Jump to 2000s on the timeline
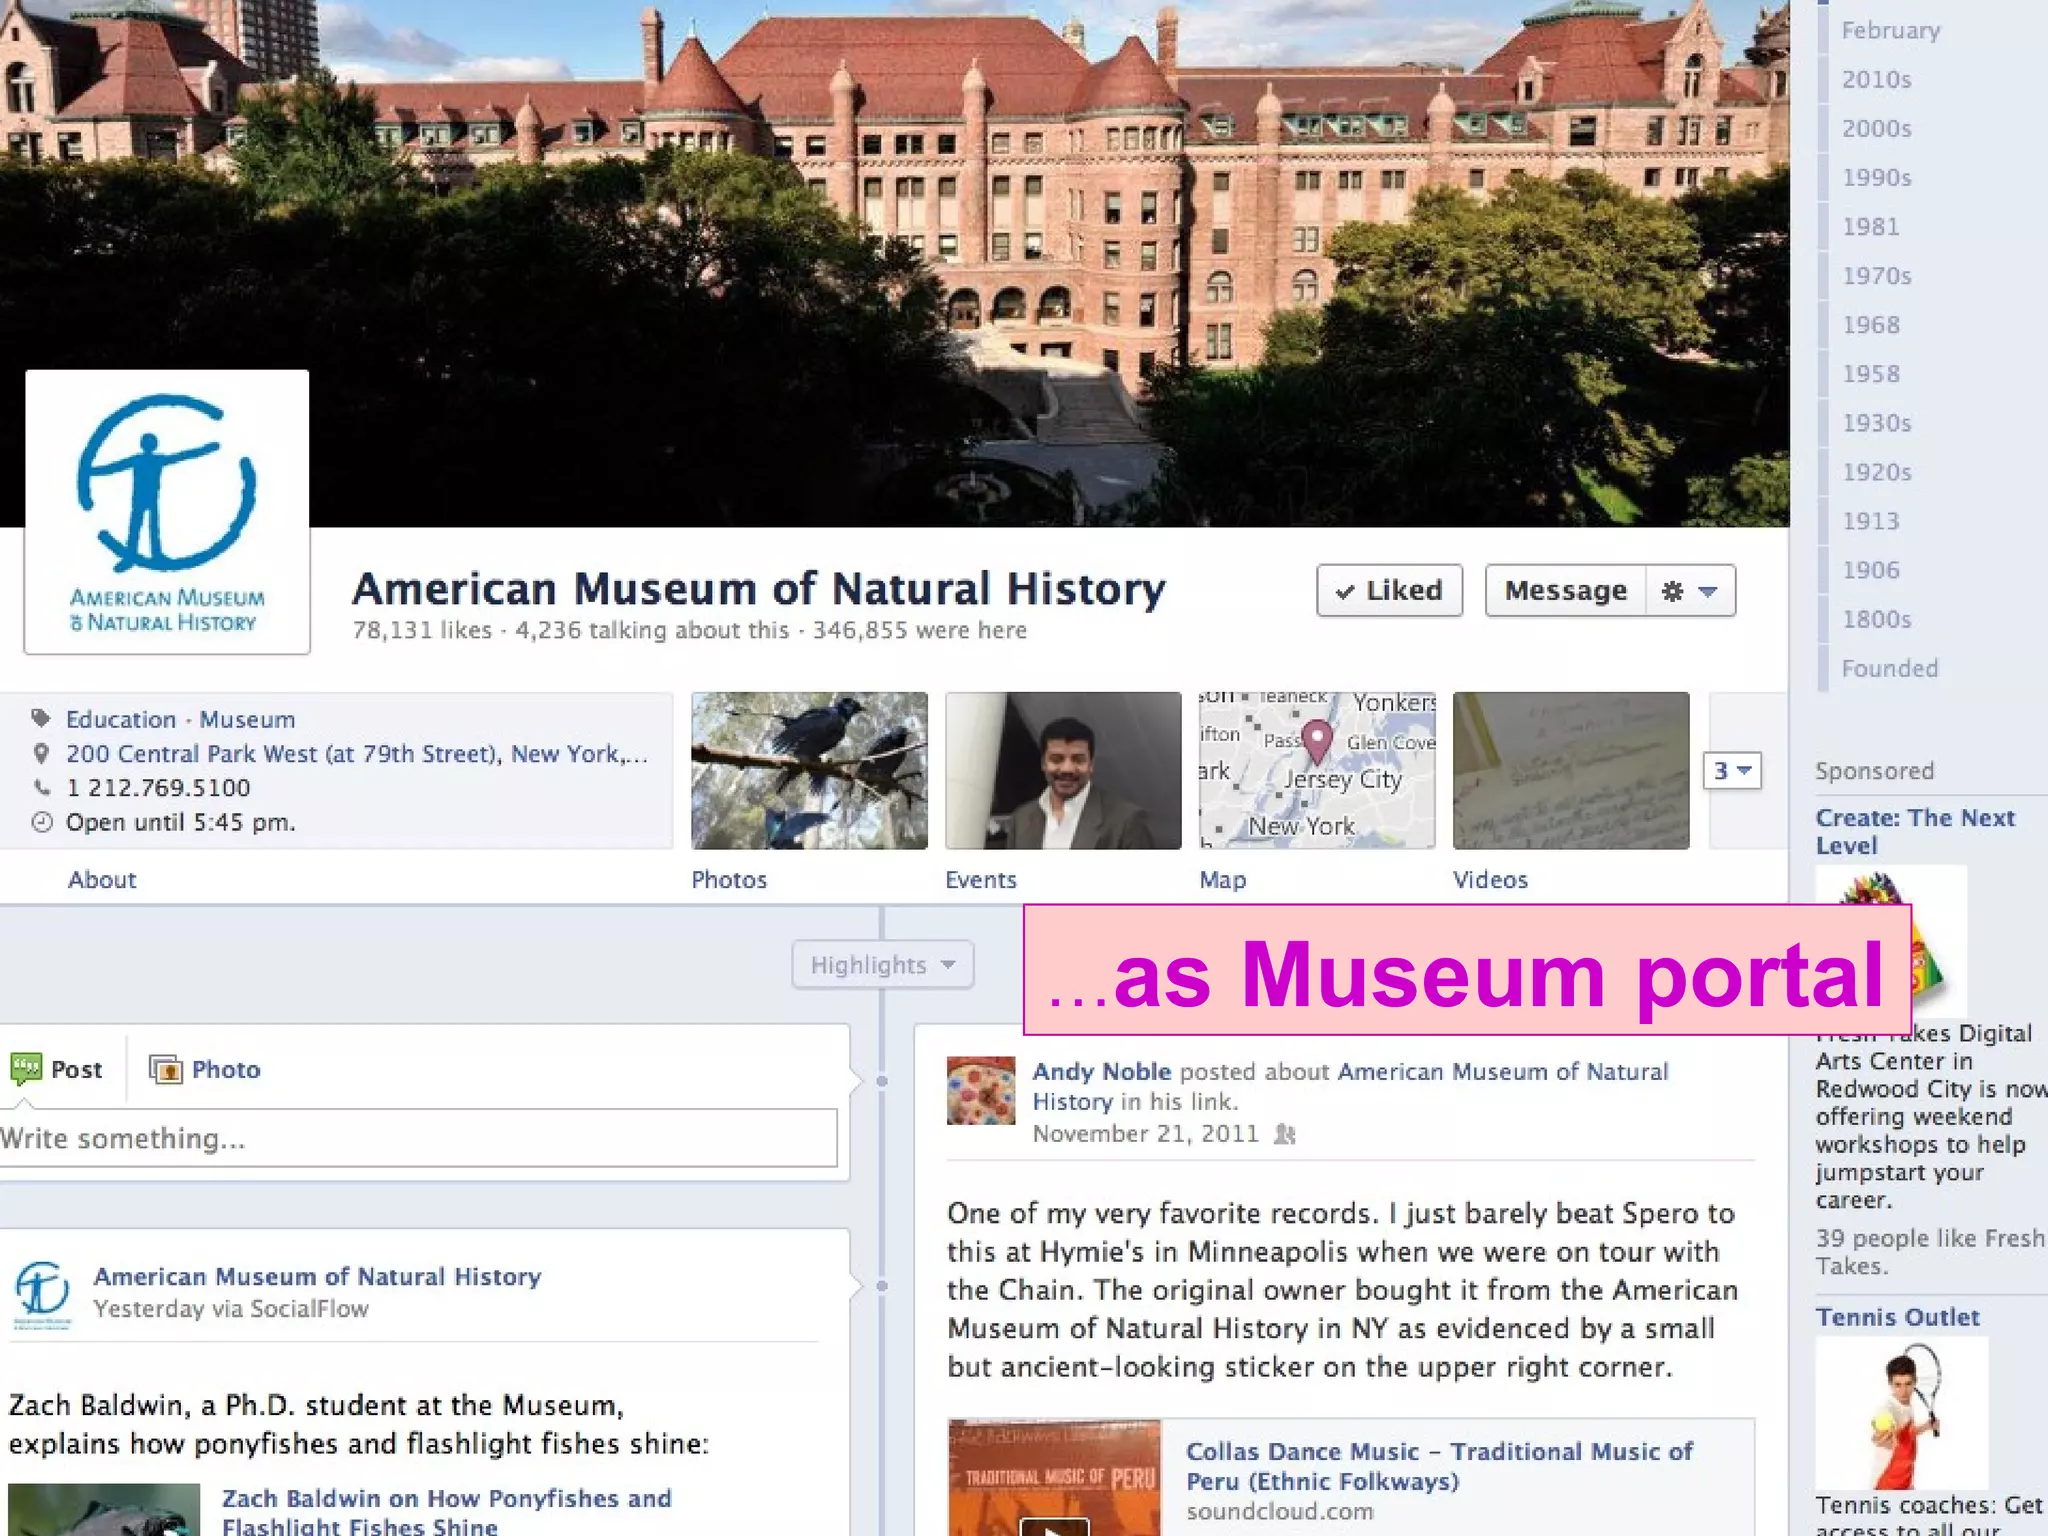This screenshot has height=1536, width=2048. pos(1876,128)
